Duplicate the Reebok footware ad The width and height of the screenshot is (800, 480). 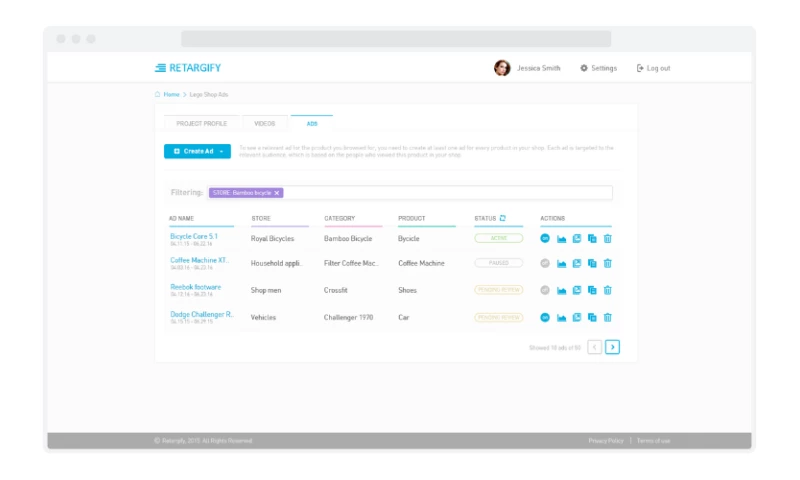592,291
